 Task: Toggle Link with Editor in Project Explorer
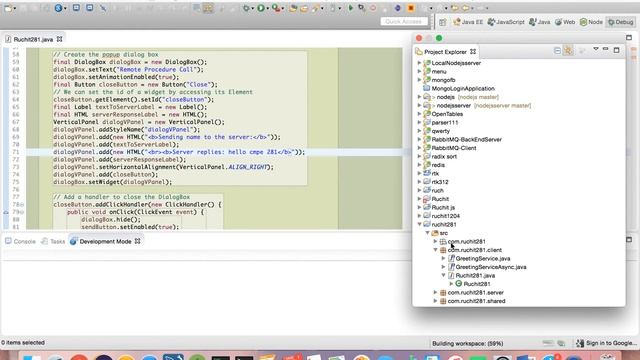pyautogui.click(x=568, y=51)
